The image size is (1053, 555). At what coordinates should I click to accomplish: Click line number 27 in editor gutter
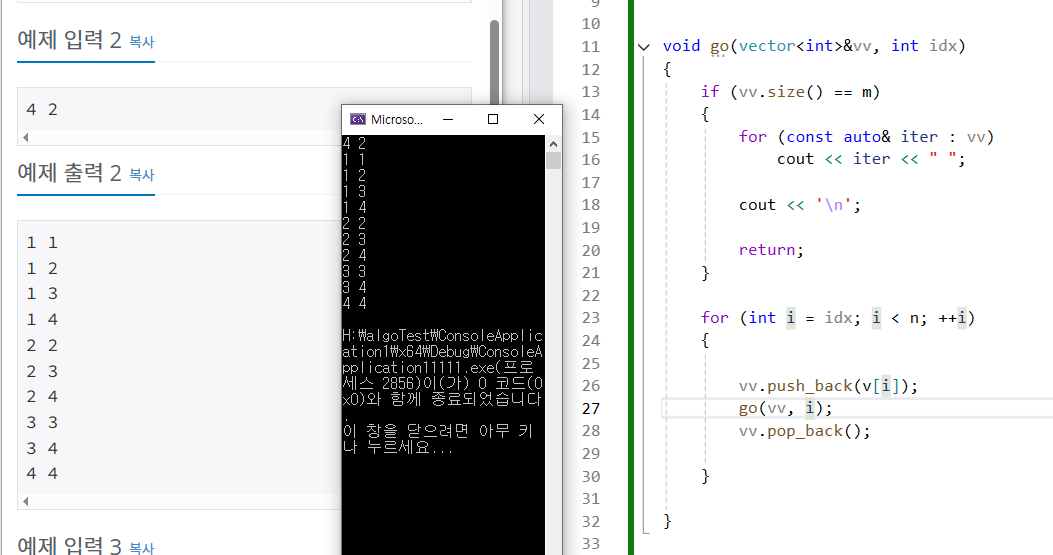pyautogui.click(x=590, y=409)
